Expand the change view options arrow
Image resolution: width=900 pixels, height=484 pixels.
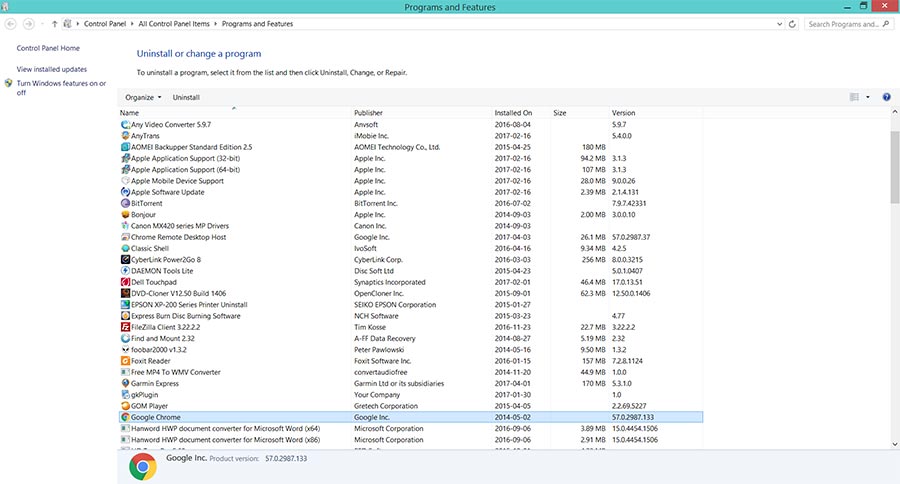[867, 97]
